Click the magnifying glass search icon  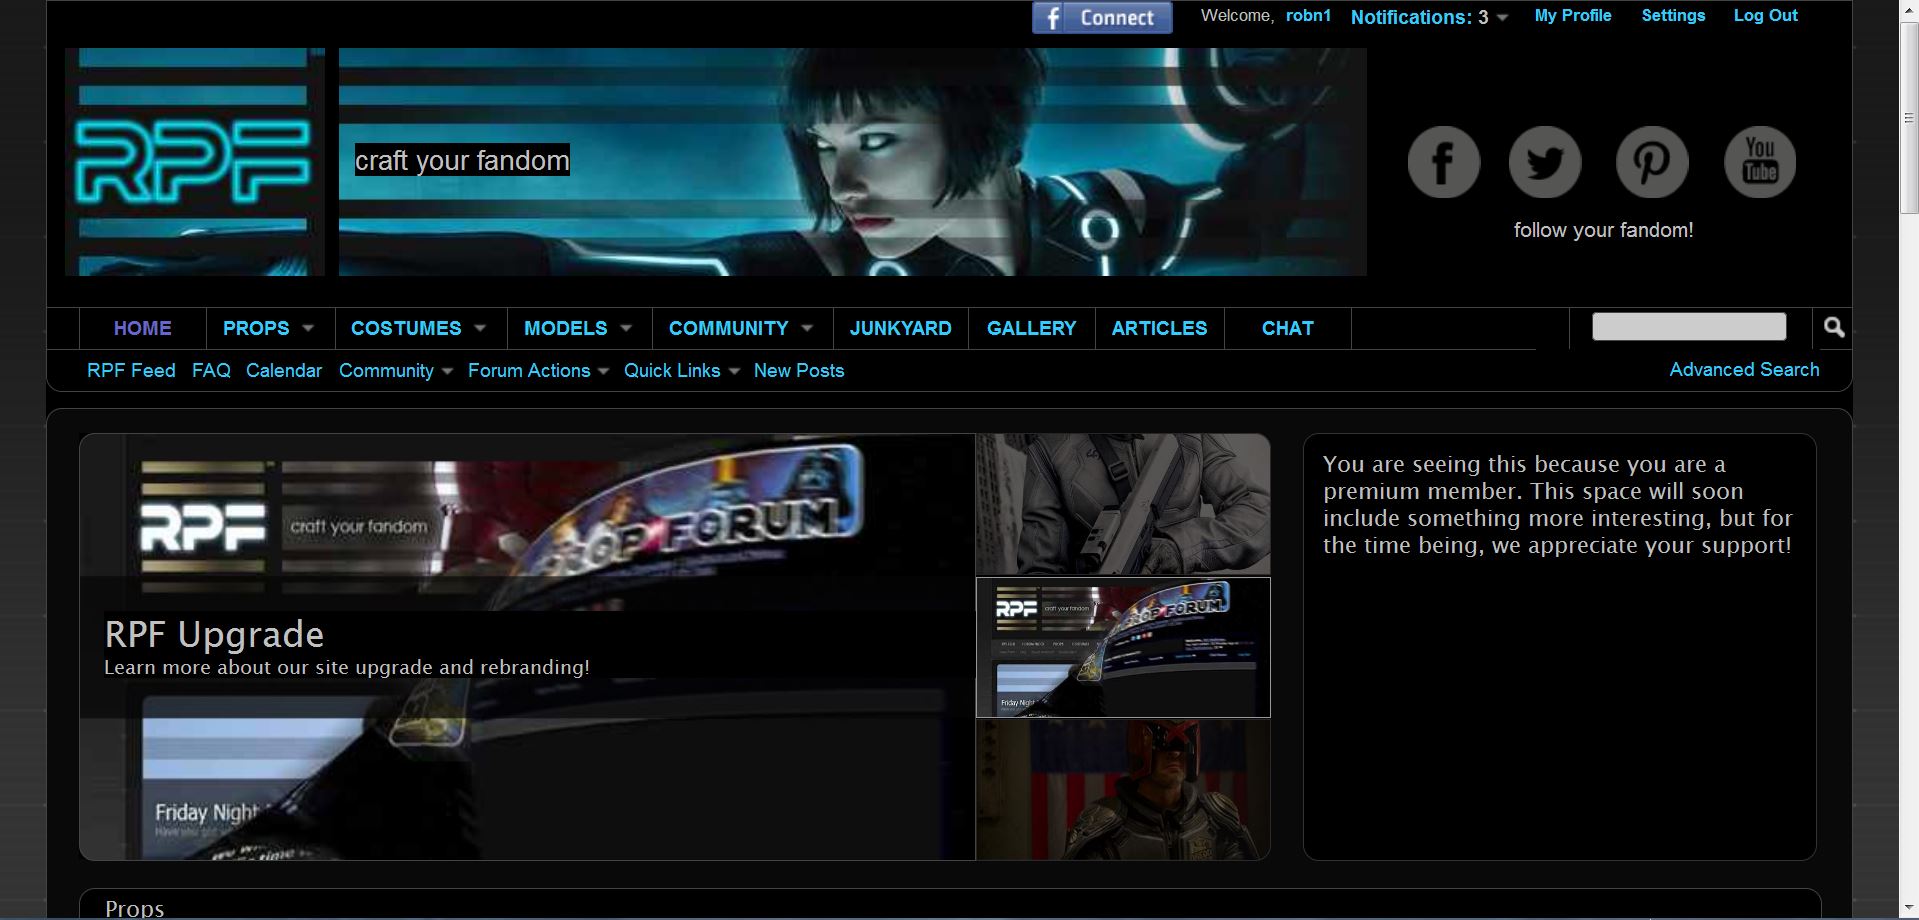coord(1833,327)
